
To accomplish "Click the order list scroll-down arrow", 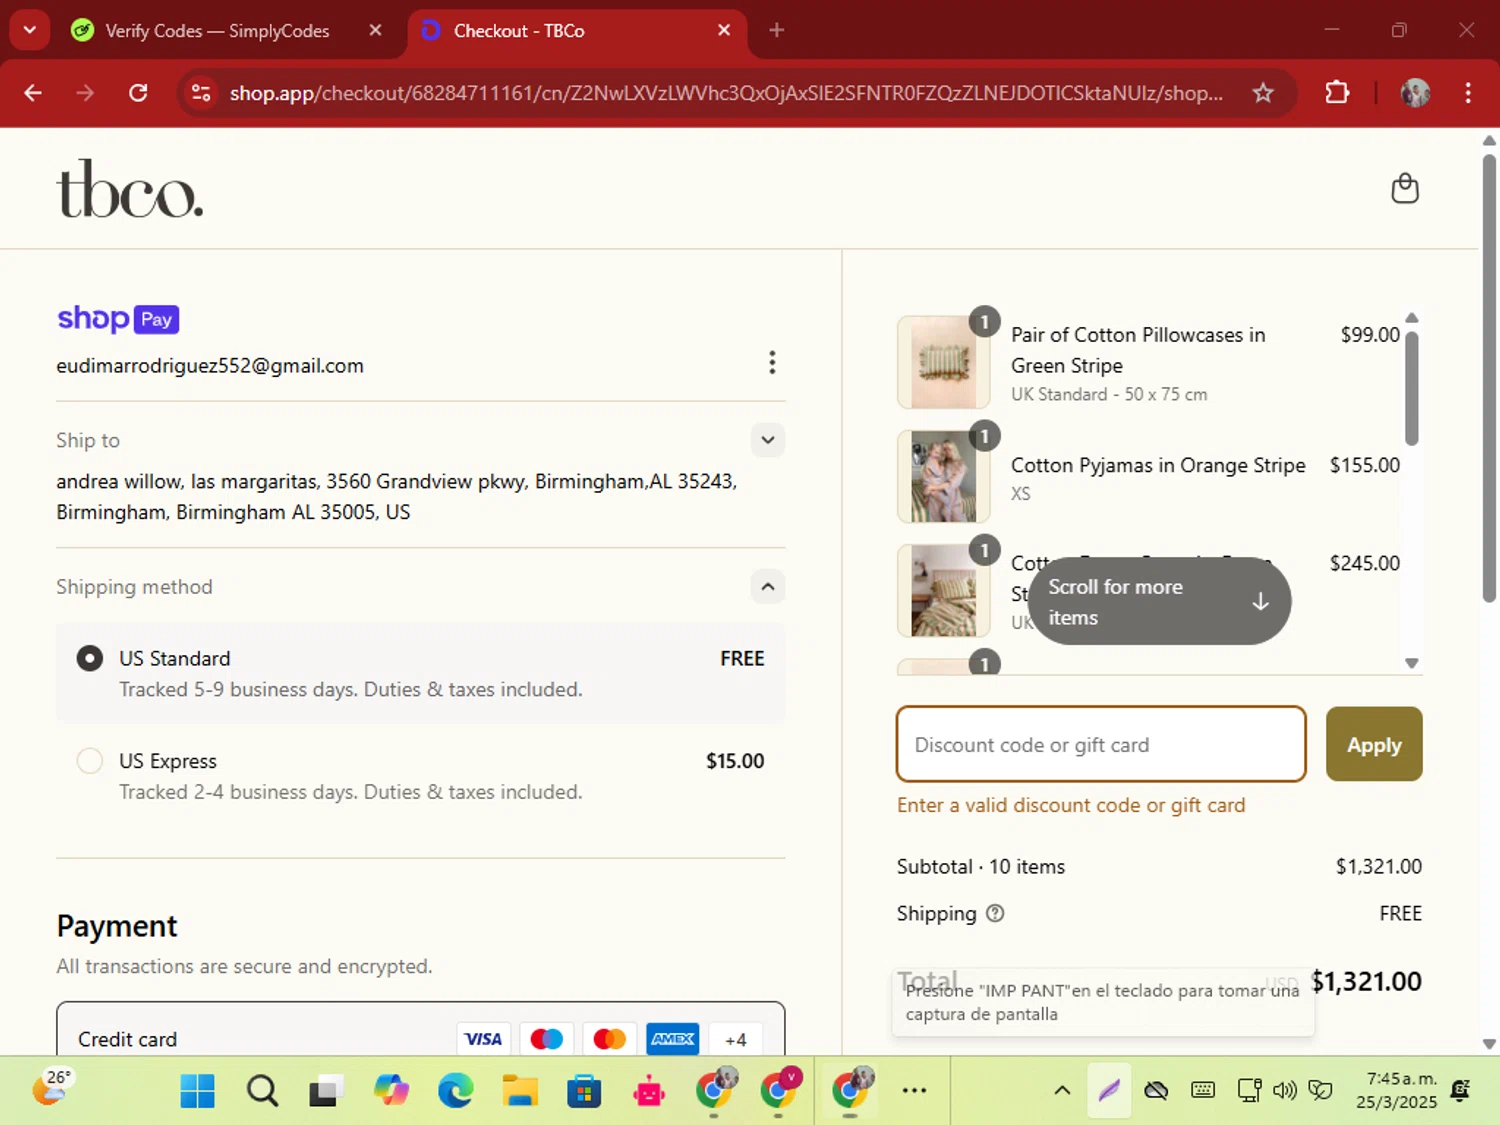I will [1412, 663].
